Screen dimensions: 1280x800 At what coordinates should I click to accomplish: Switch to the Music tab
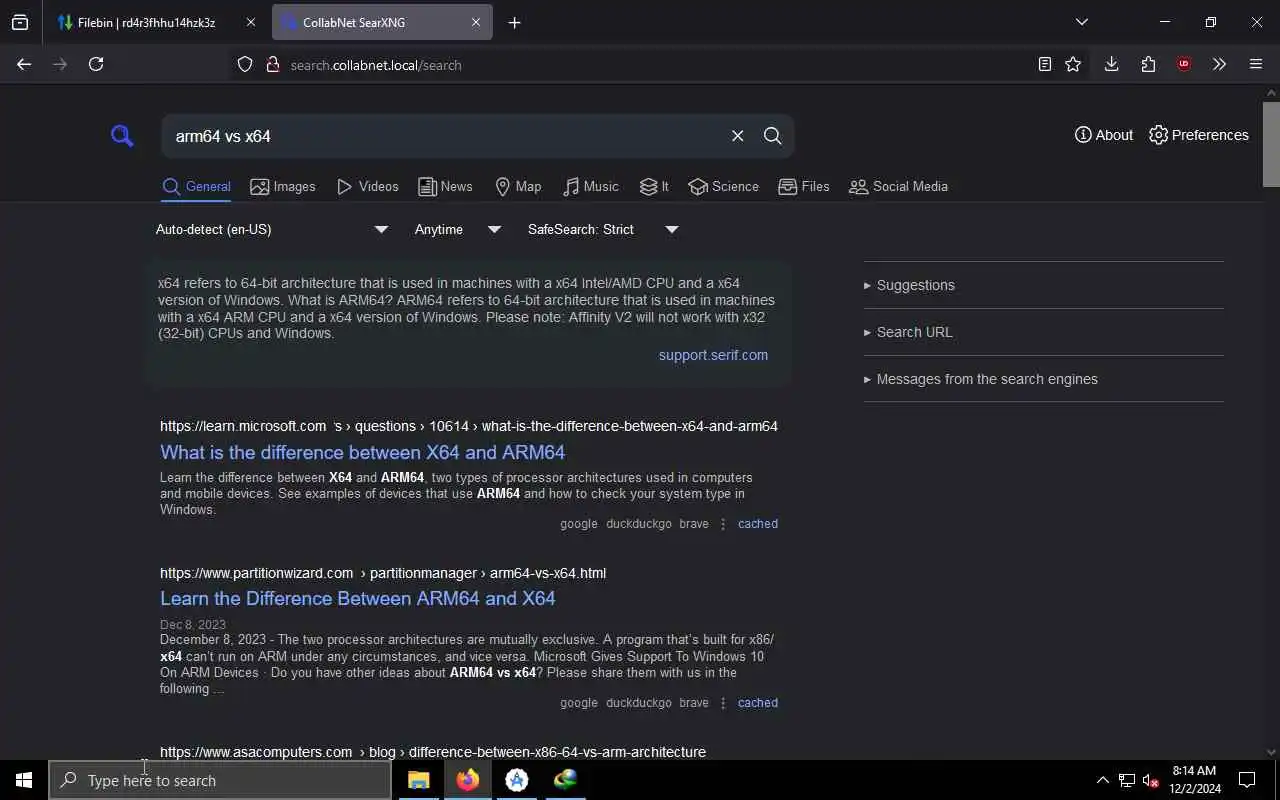click(590, 187)
